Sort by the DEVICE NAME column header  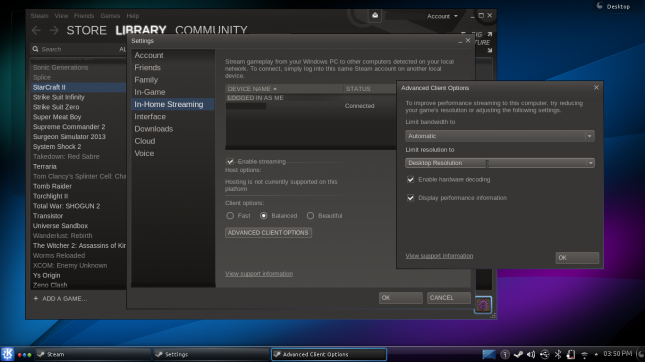284,89
